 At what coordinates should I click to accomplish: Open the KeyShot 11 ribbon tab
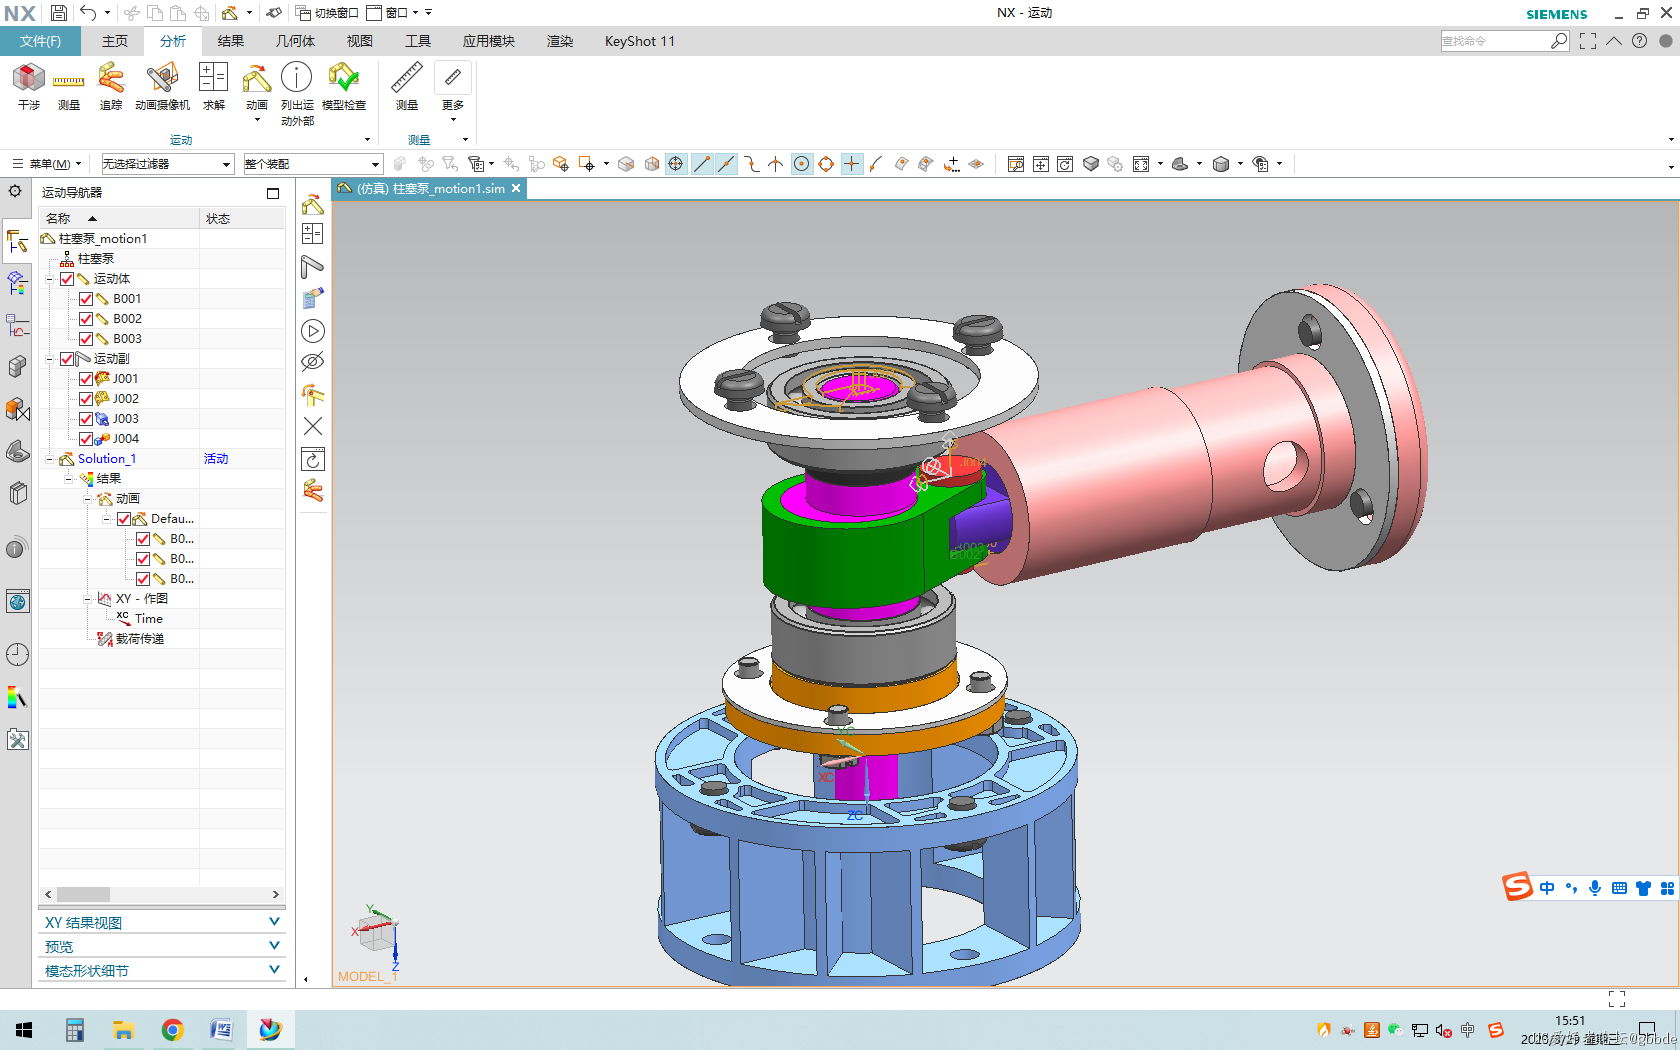pos(640,41)
